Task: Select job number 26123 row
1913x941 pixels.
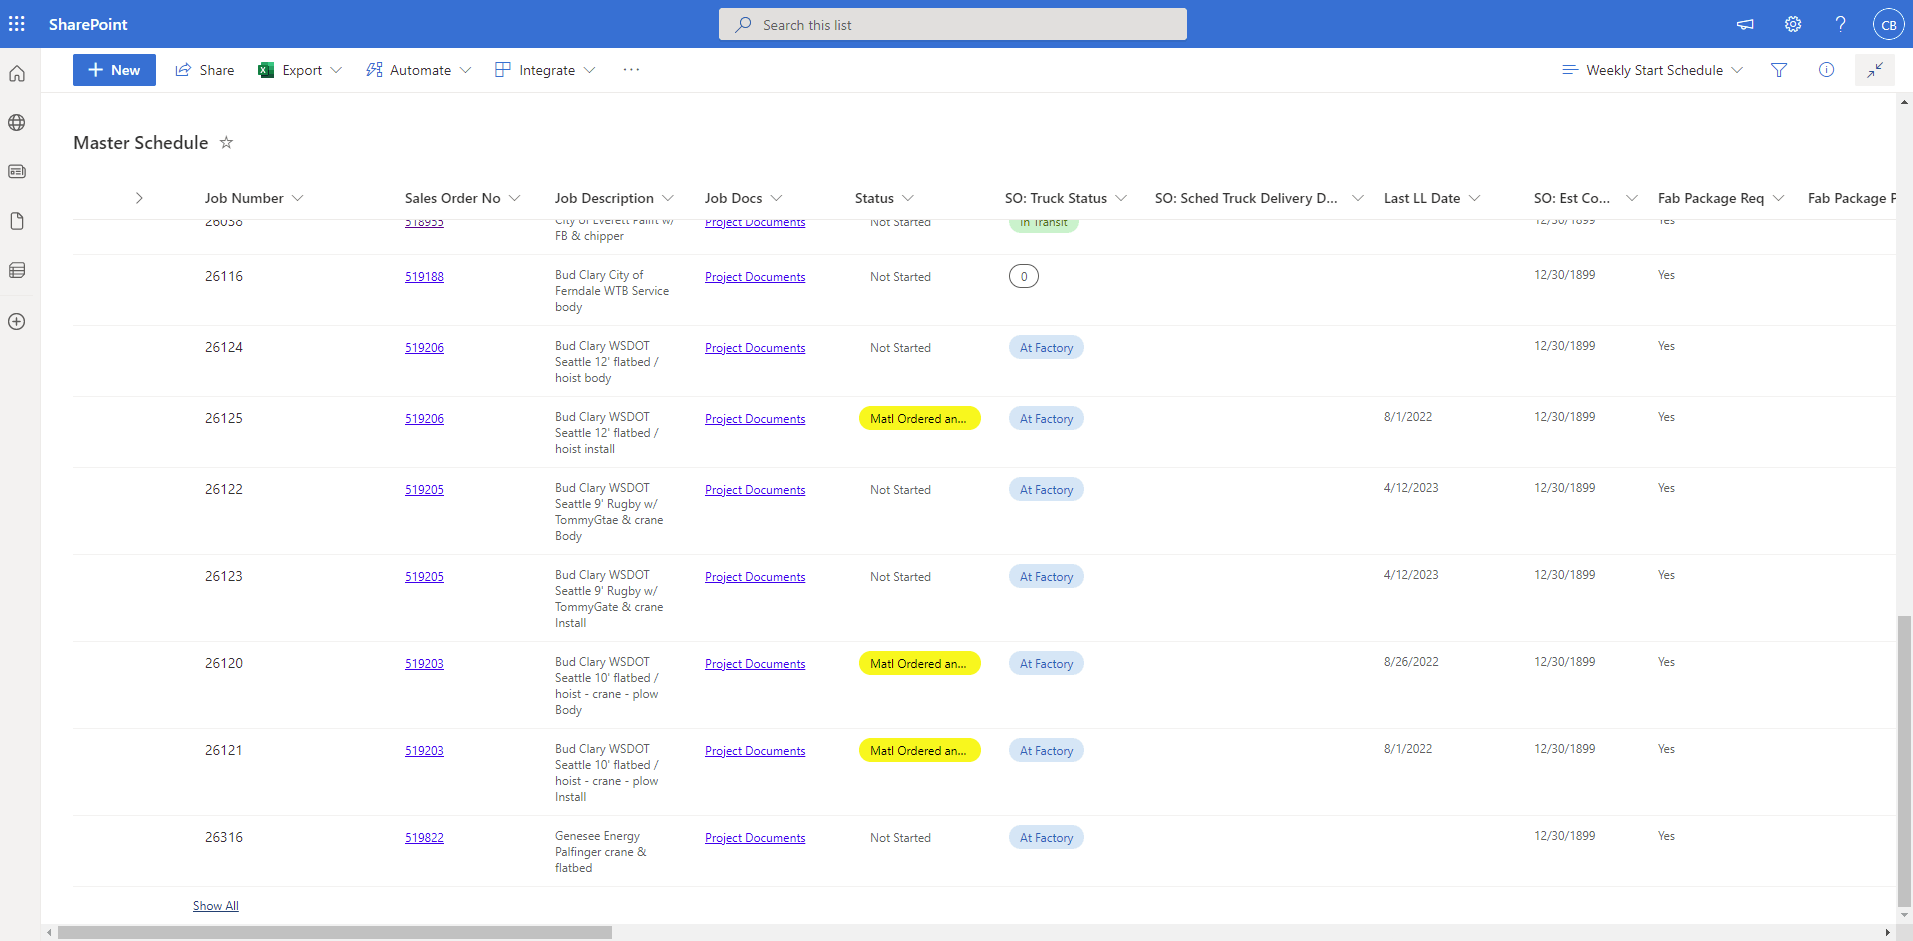Action: (224, 576)
